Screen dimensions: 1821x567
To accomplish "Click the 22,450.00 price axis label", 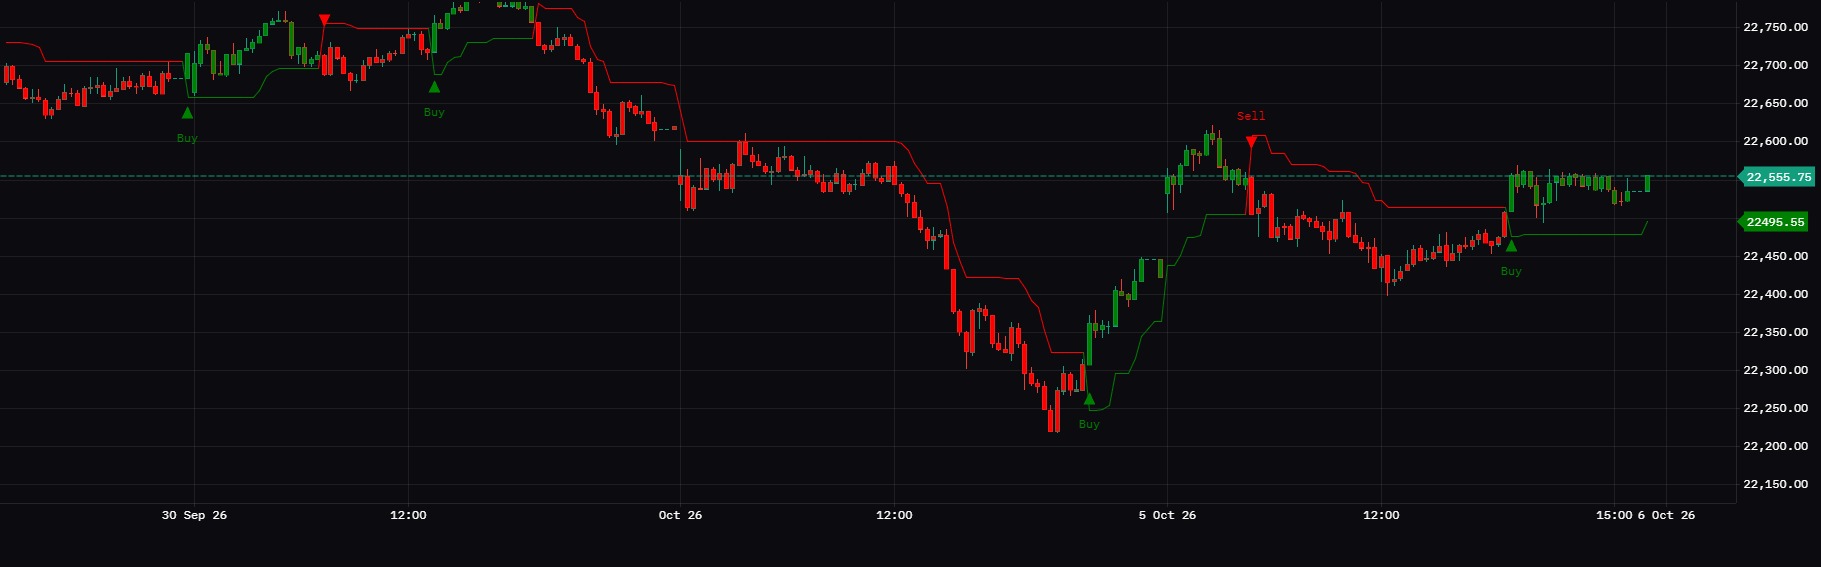I will [x=1775, y=256].
